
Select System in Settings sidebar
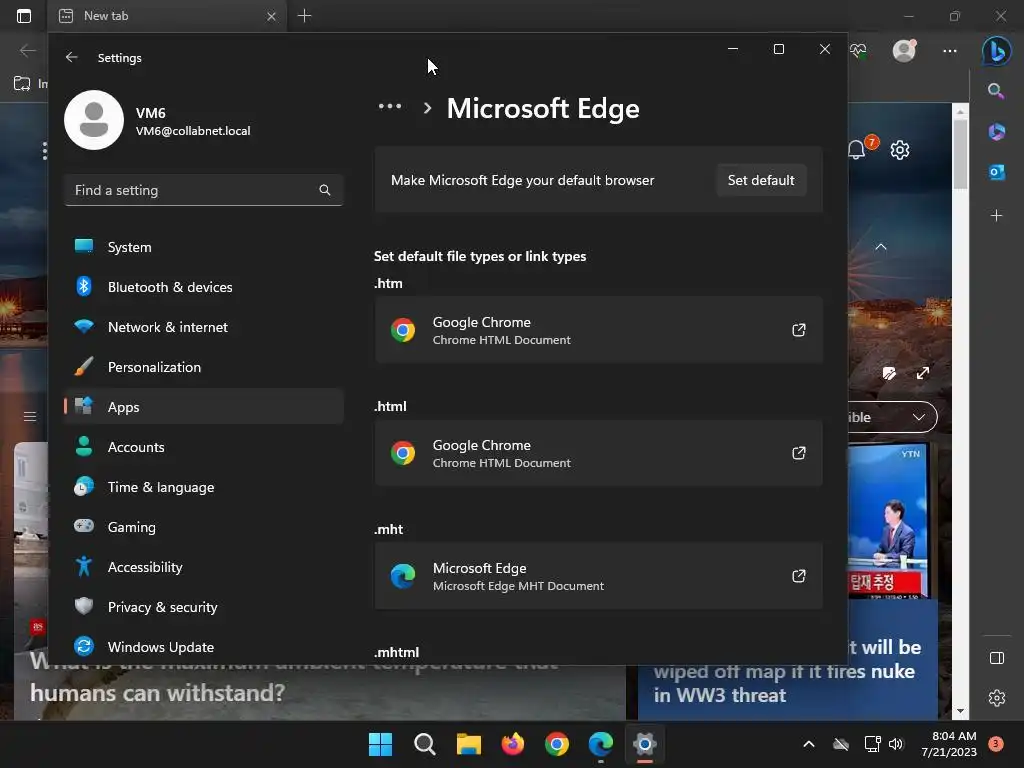(204, 247)
